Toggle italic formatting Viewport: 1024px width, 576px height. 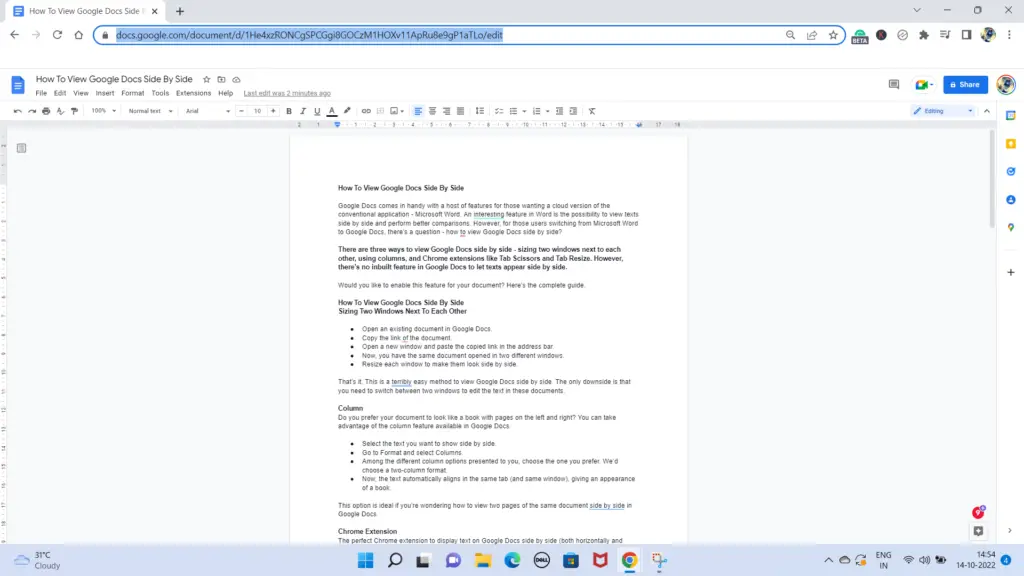(303, 111)
